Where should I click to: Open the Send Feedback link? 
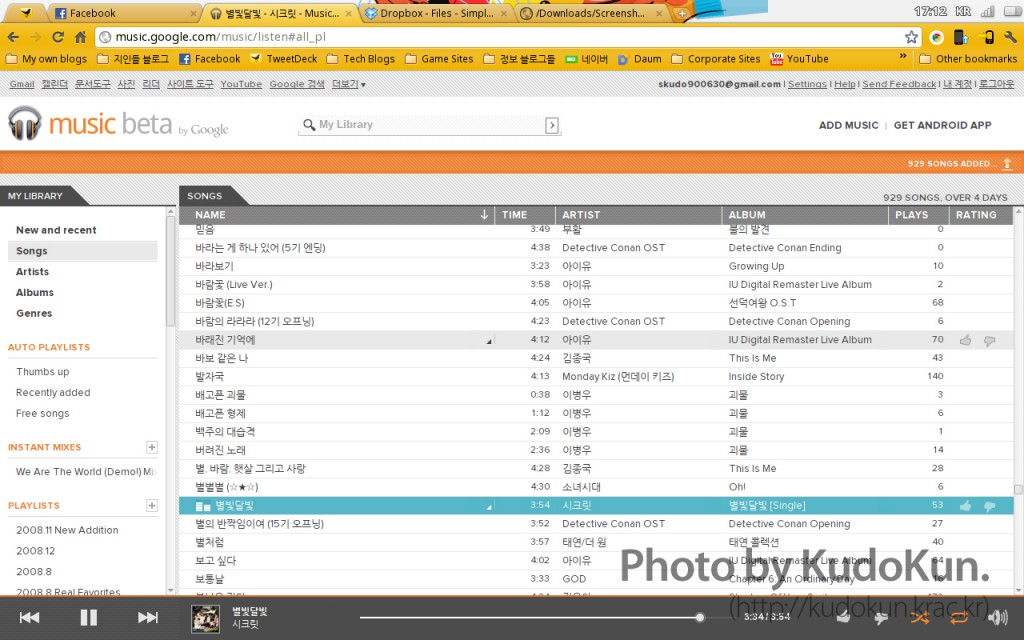899,84
